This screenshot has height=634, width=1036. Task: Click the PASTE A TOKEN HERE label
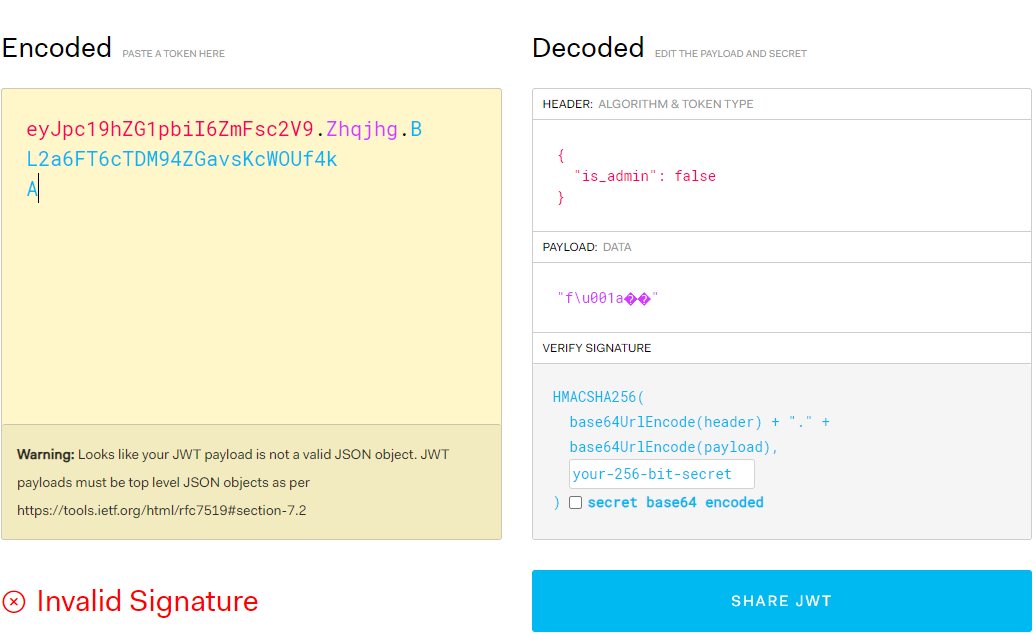point(173,53)
